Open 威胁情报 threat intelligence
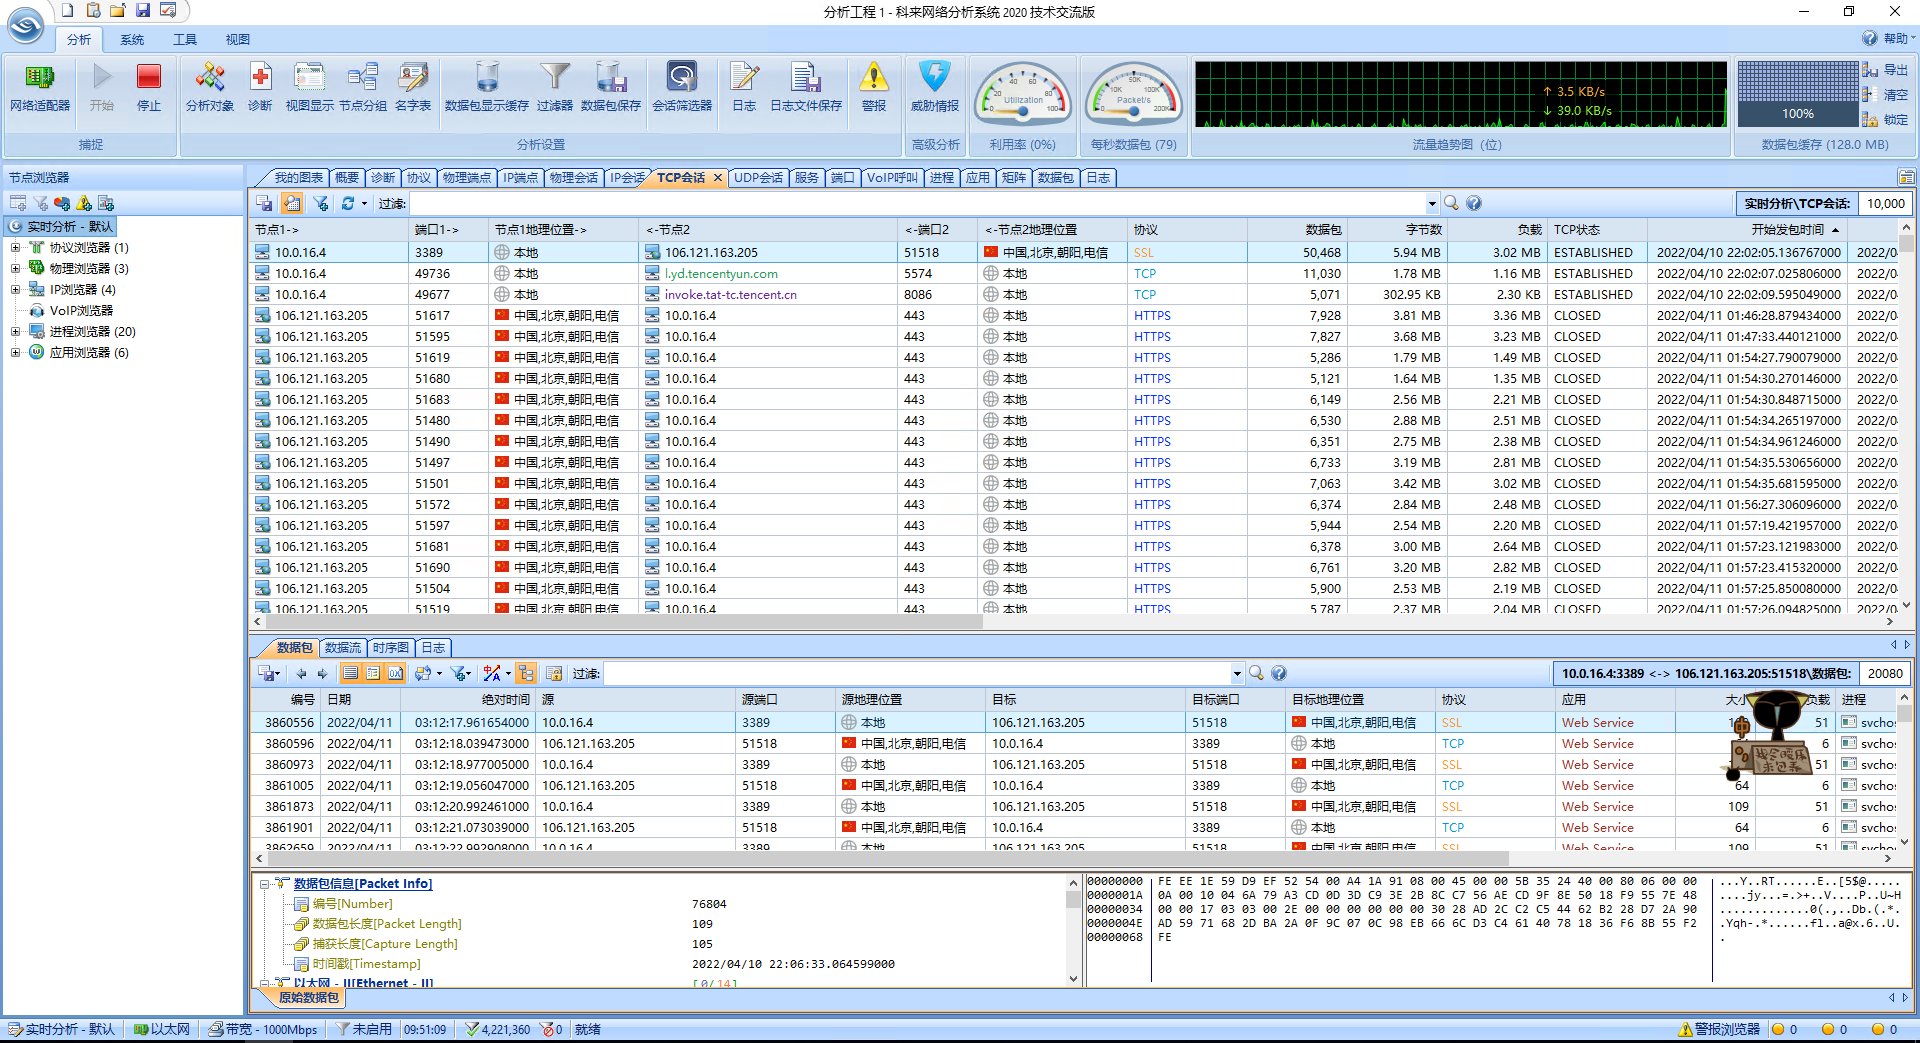Viewport: 1920px width, 1043px height. (935, 87)
